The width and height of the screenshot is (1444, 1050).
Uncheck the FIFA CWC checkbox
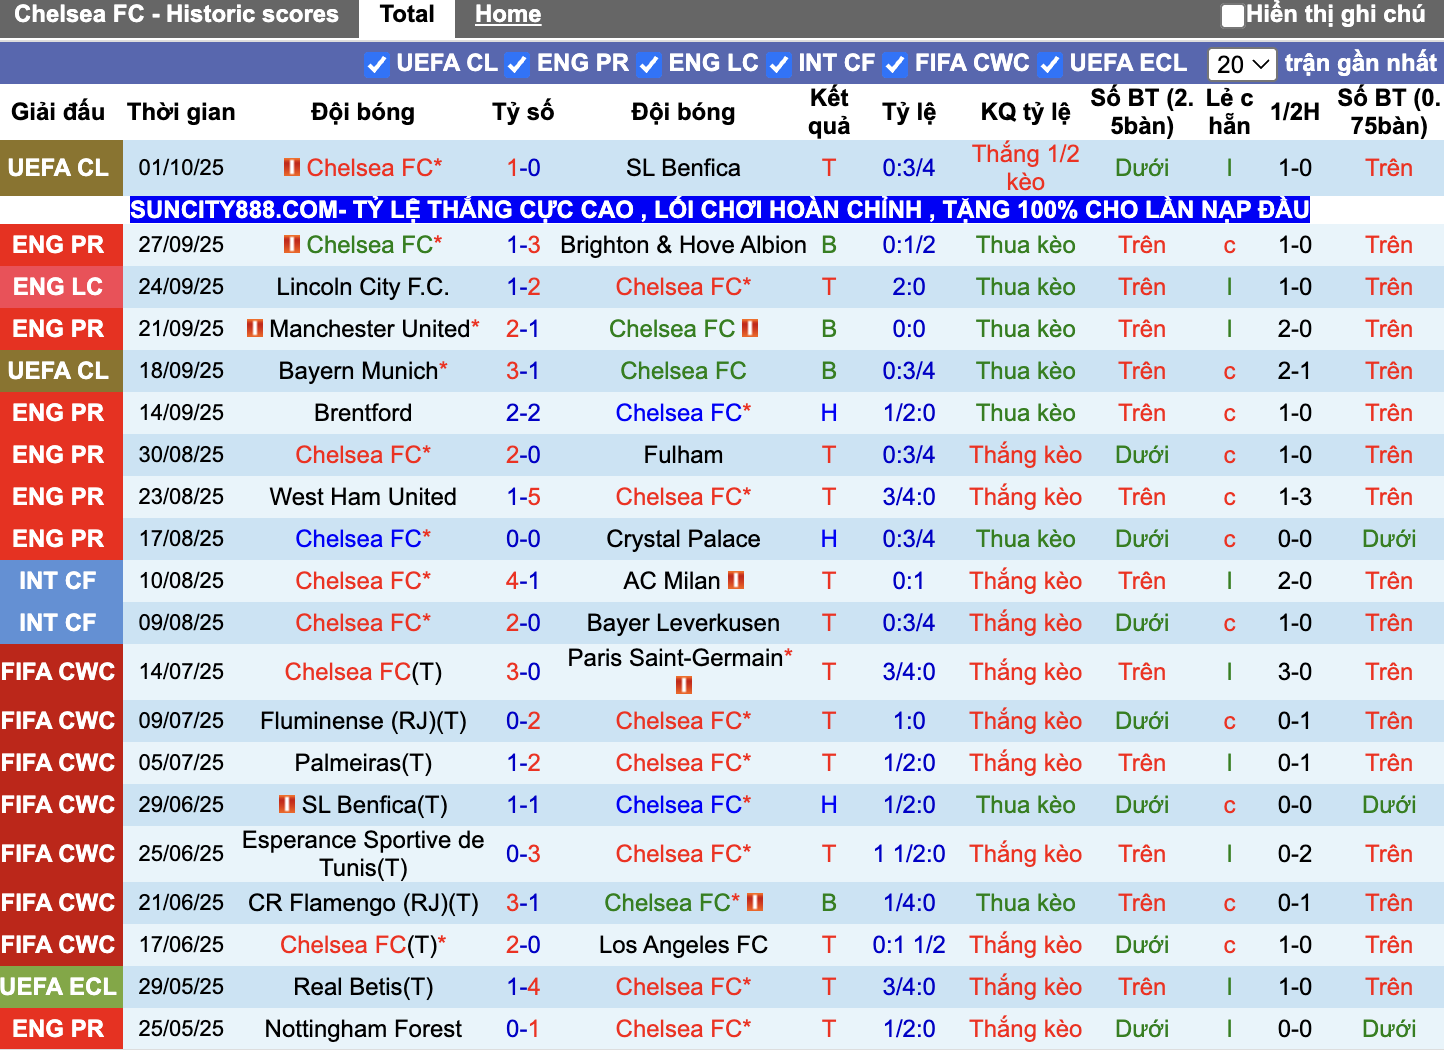click(x=895, y=64)
